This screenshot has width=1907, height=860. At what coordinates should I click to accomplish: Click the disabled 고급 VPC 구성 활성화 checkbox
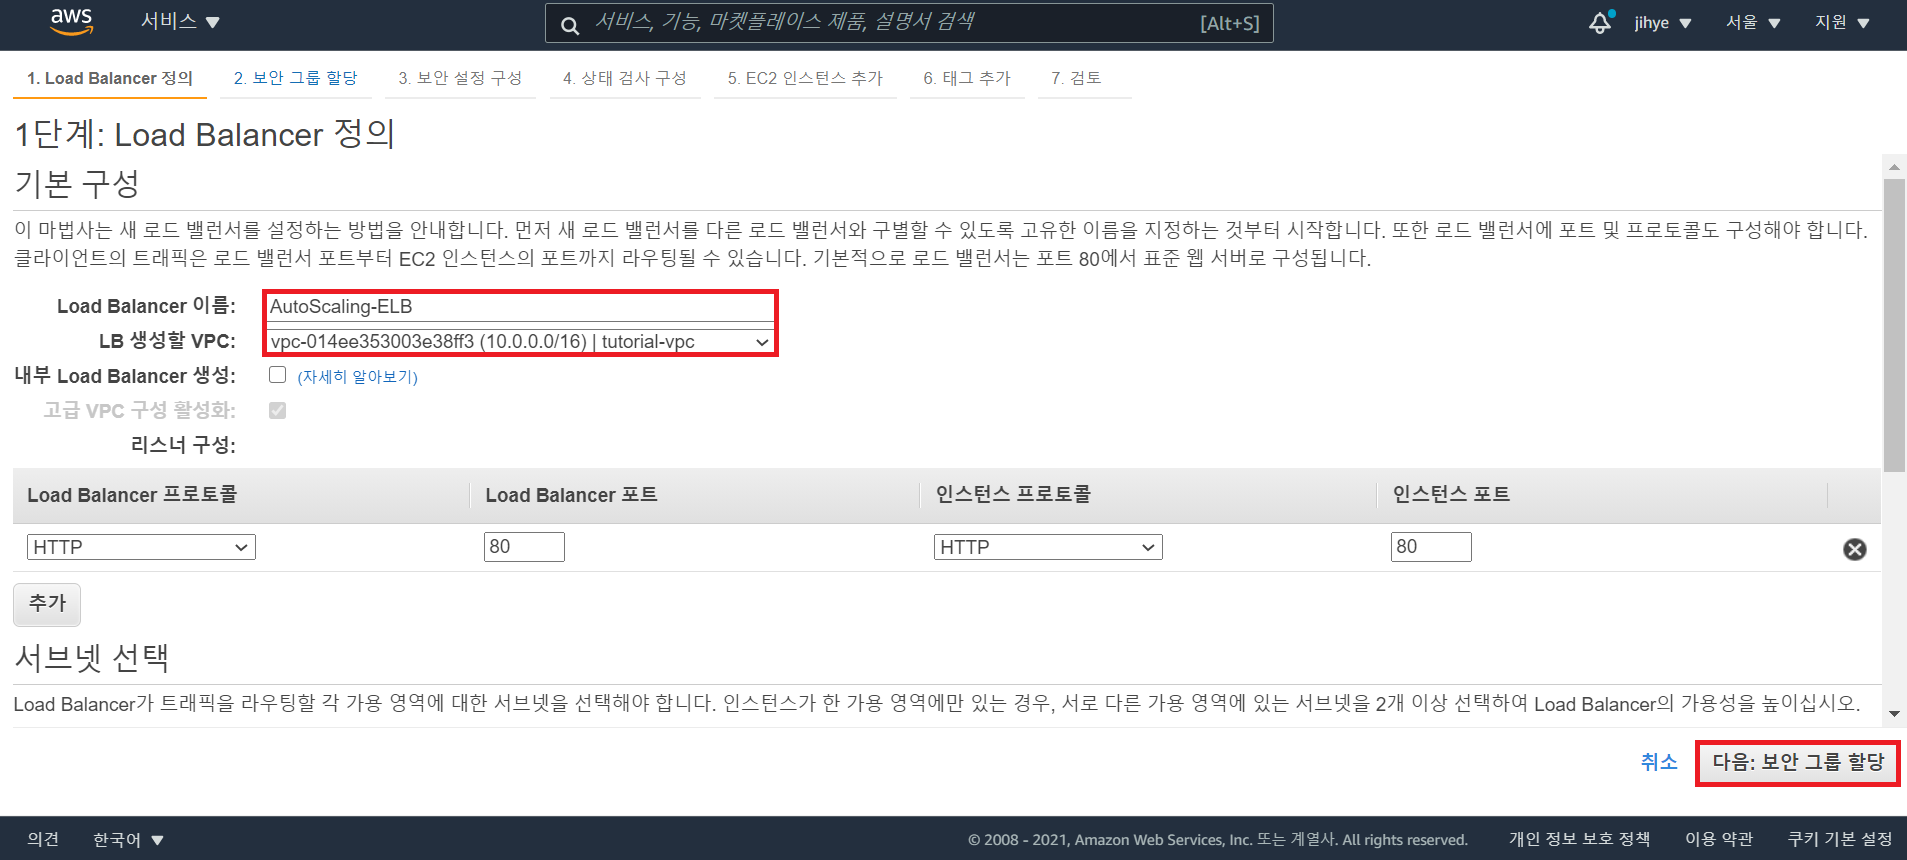click(x=277, y=410)
